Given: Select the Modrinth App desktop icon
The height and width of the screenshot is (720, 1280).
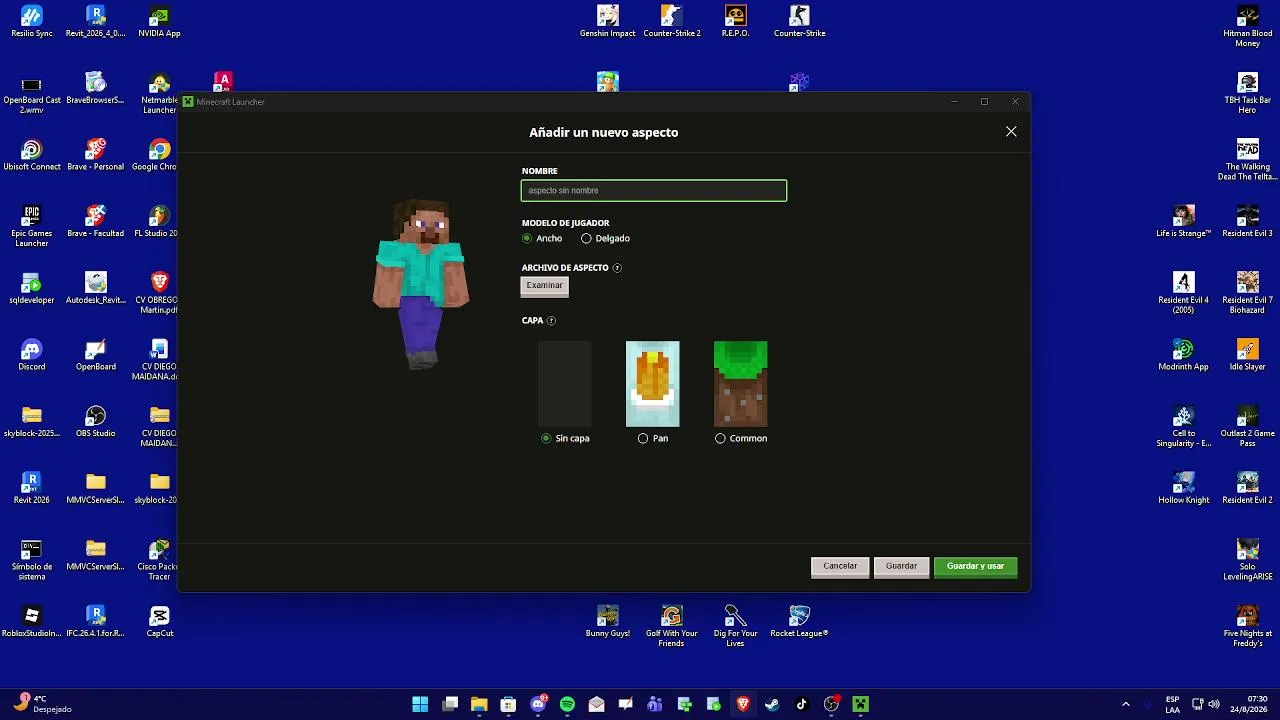Looking at the screenshot, I should [x=1184, y=355].
